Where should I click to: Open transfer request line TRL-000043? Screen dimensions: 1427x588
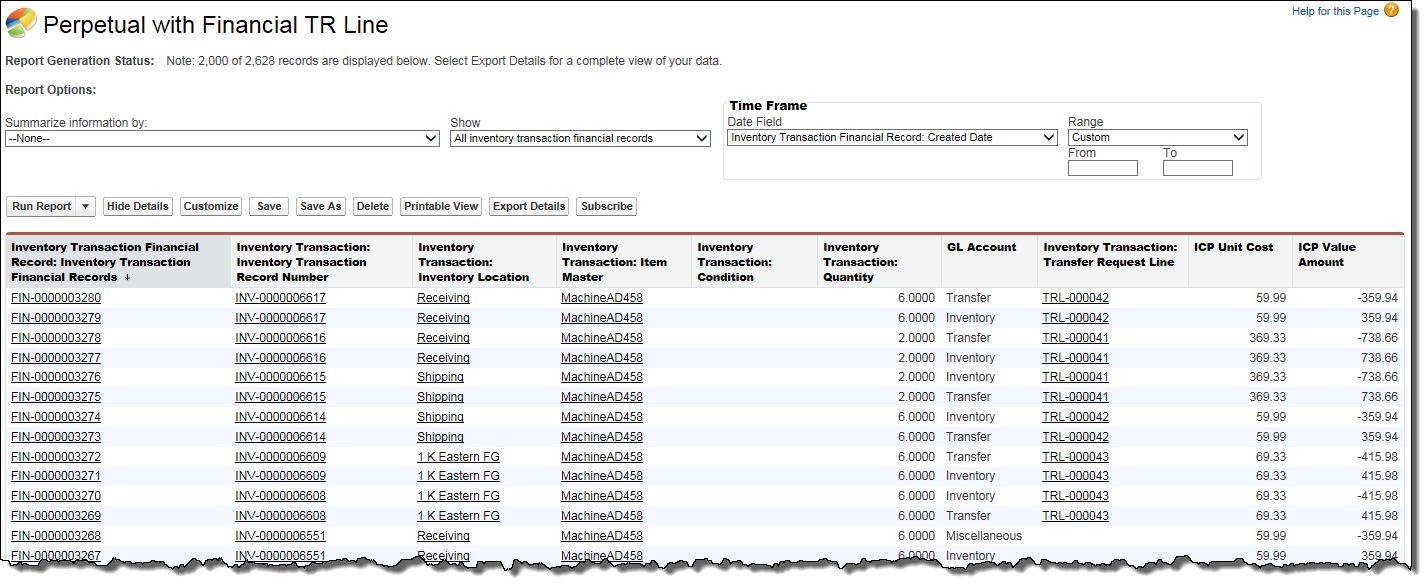tap(1075, 457)
